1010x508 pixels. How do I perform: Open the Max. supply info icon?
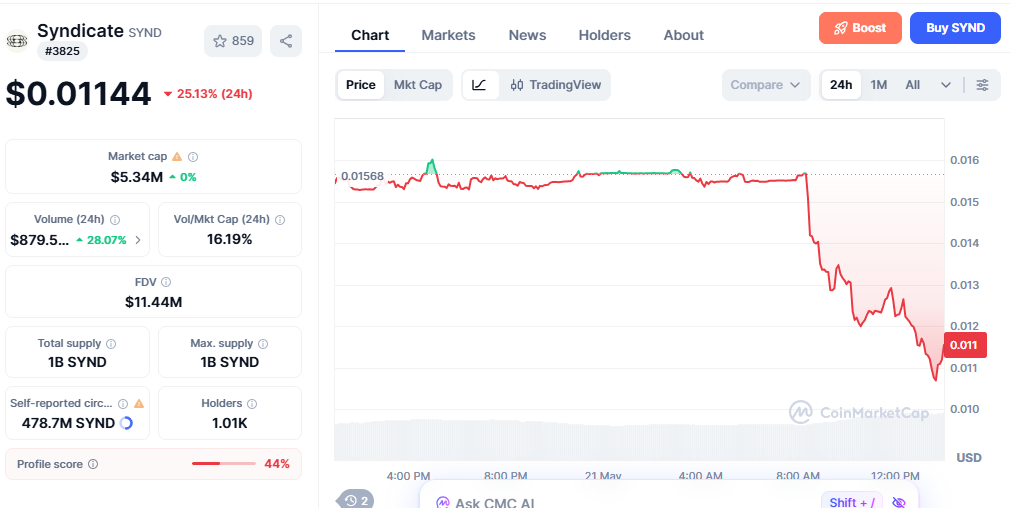pyautogui.click(x=263, y=344)
